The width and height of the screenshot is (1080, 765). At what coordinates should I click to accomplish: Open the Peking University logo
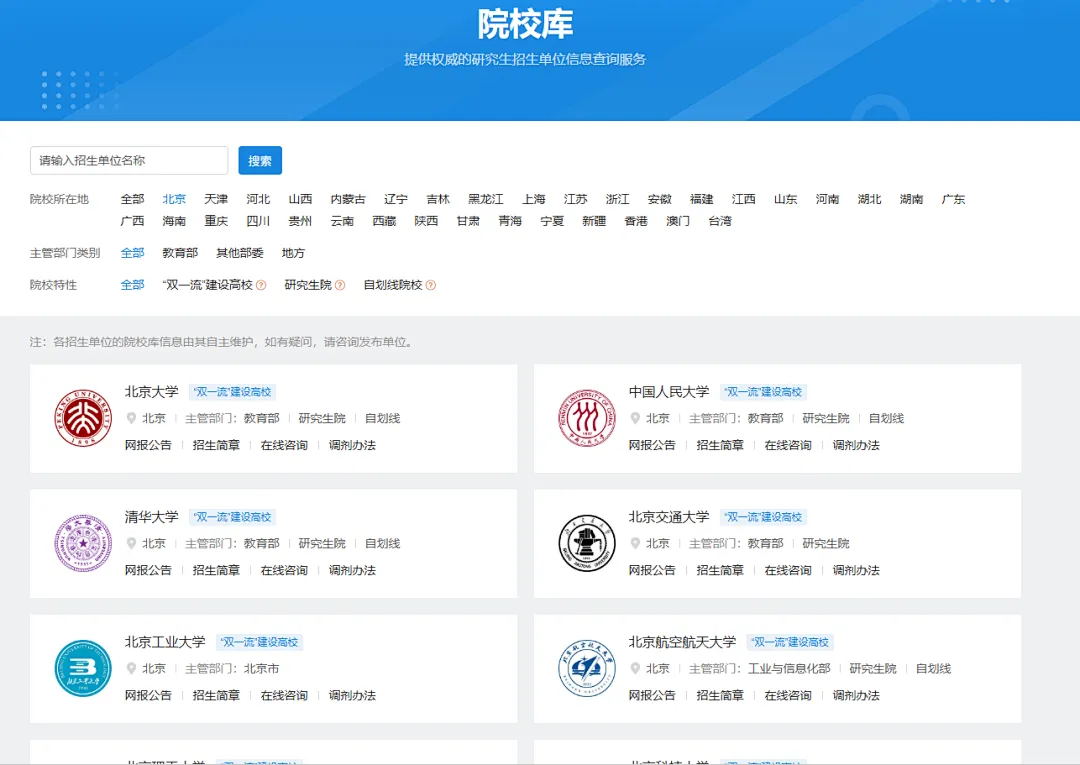point(83,418)
